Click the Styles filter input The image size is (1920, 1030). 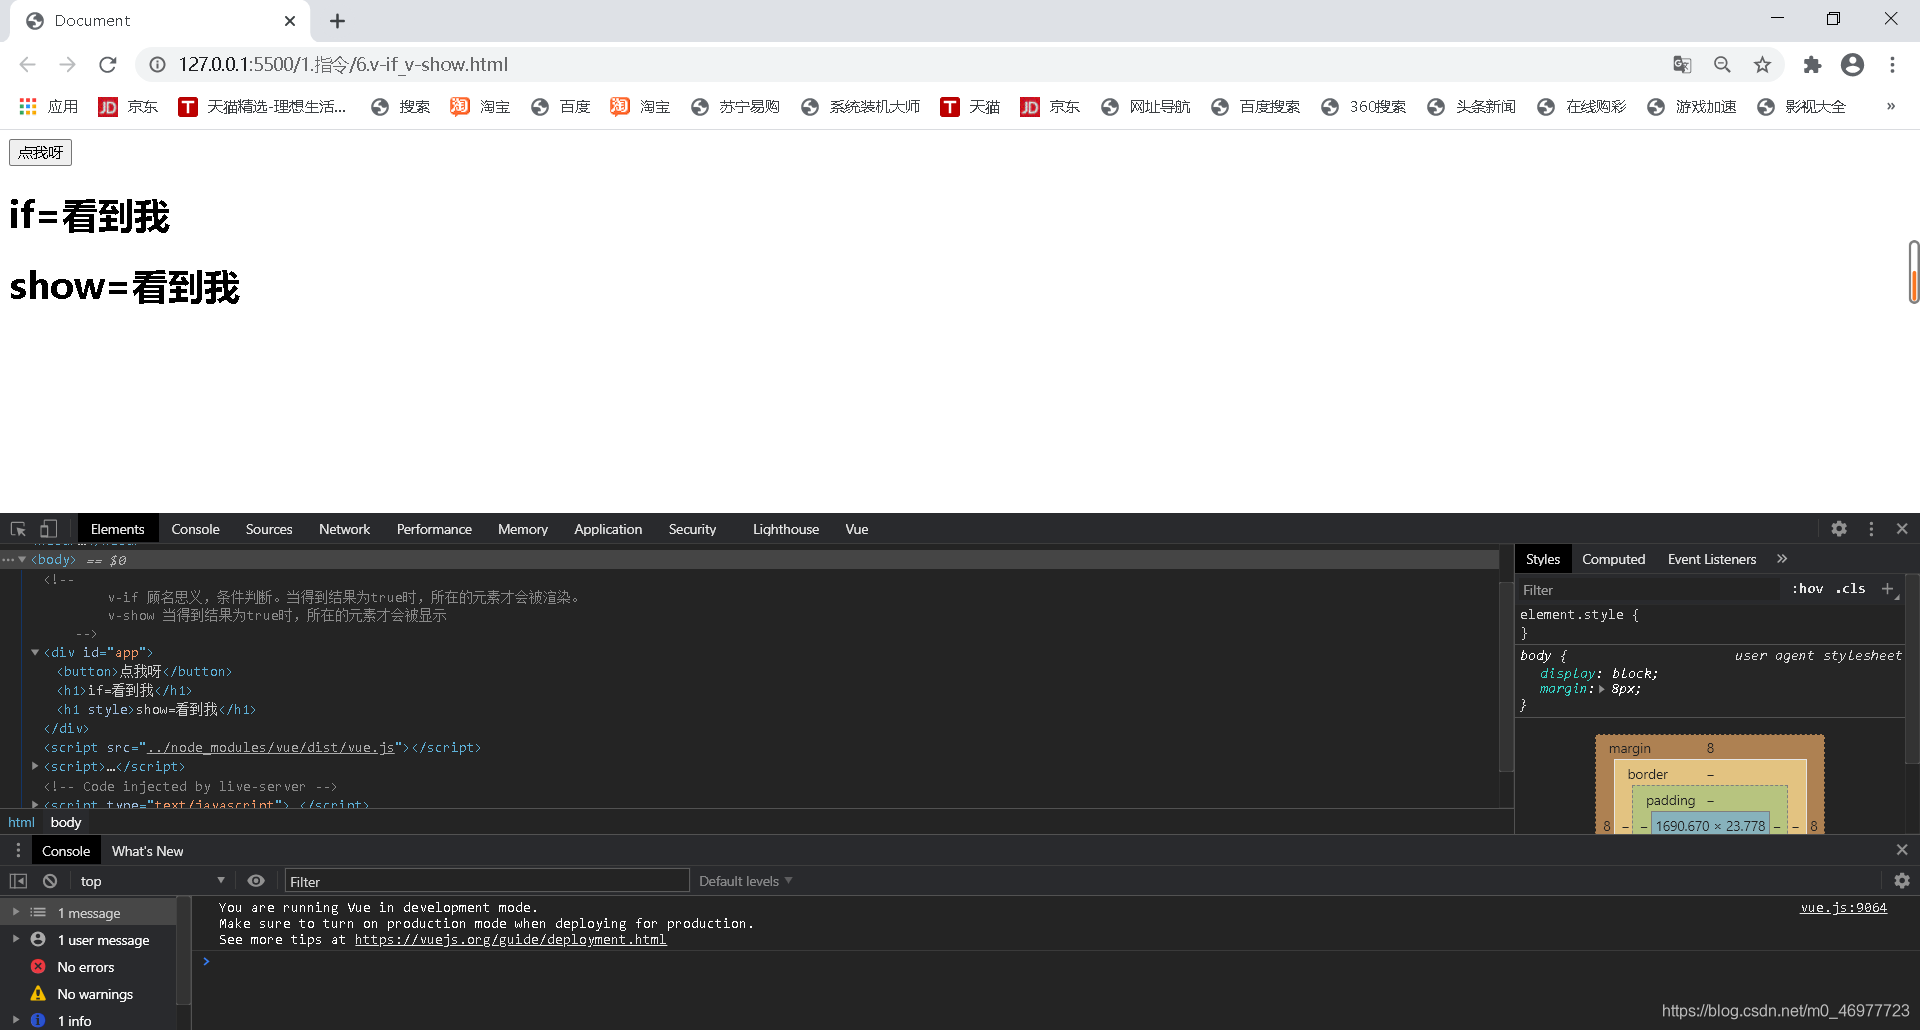point(1648,590)
